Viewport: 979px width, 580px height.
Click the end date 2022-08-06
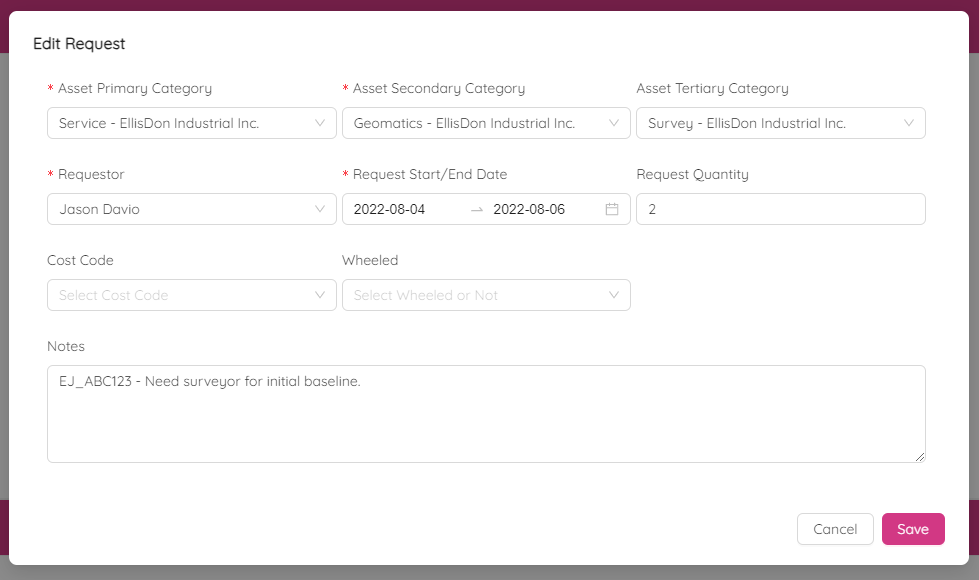point(529,209)
